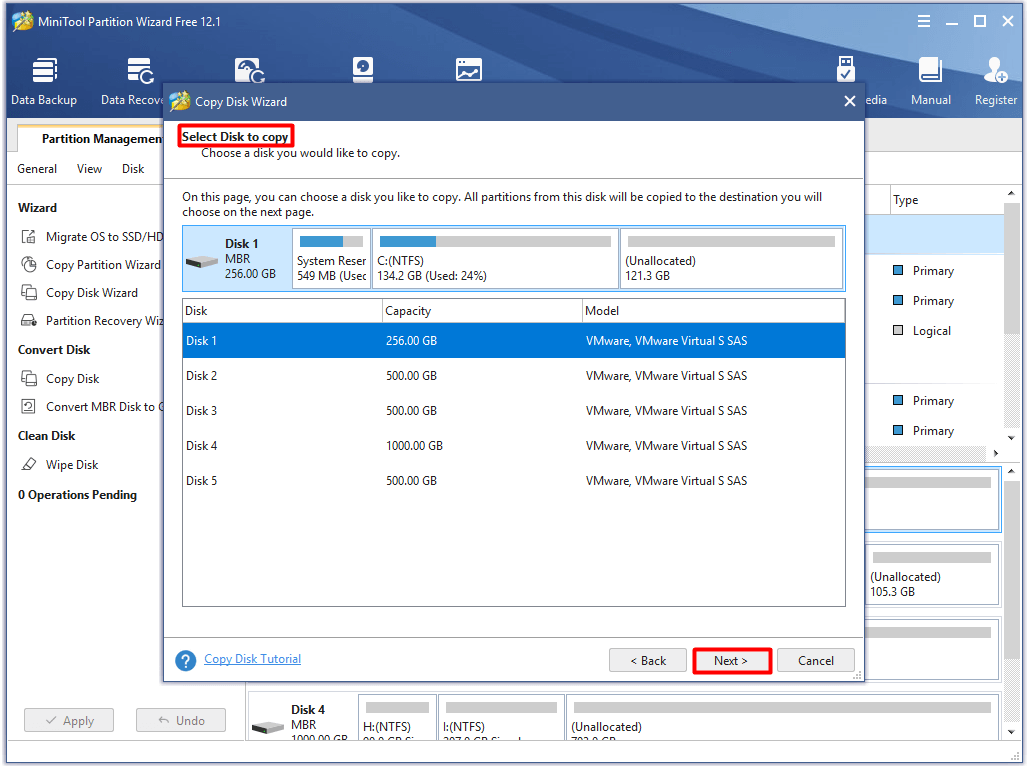This screenshot has height=766, width=1028.
Task: Click the scroll-down arrow of the partition list
Action: coord(1011,437)
